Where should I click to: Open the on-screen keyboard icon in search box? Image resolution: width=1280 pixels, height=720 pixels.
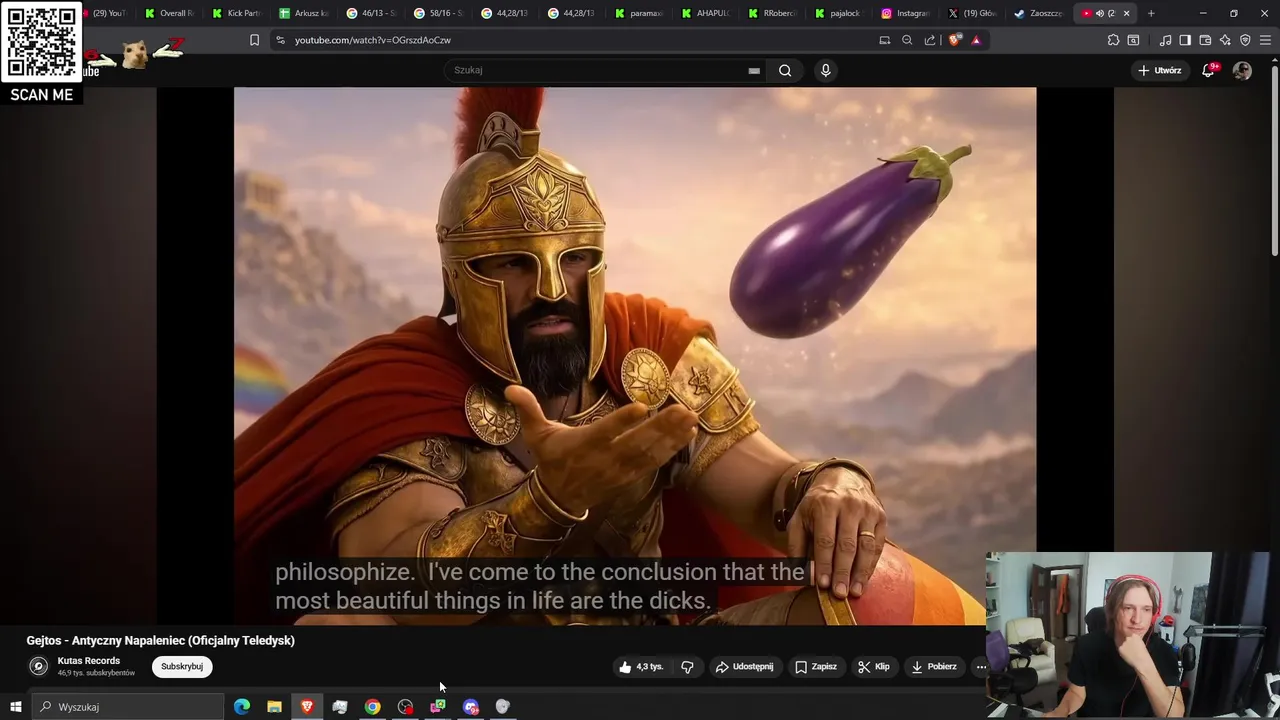click(754, 71)
